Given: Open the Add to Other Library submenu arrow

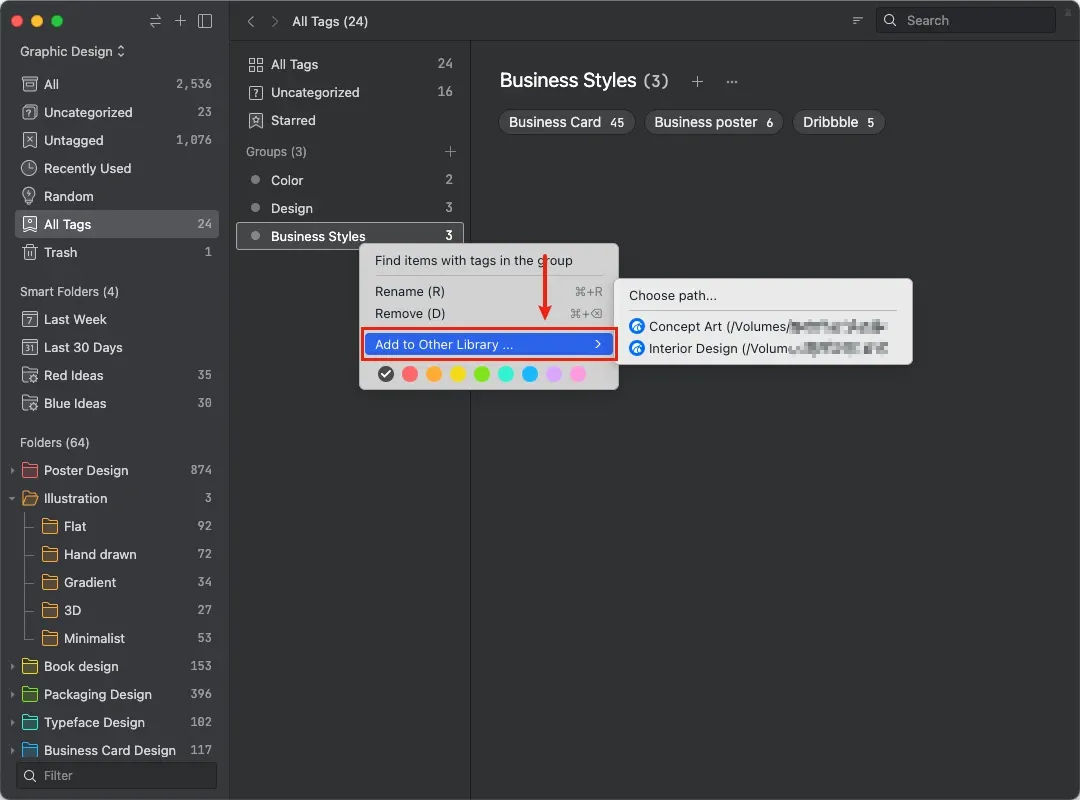Looking at the screenshot, I should 598,344.
